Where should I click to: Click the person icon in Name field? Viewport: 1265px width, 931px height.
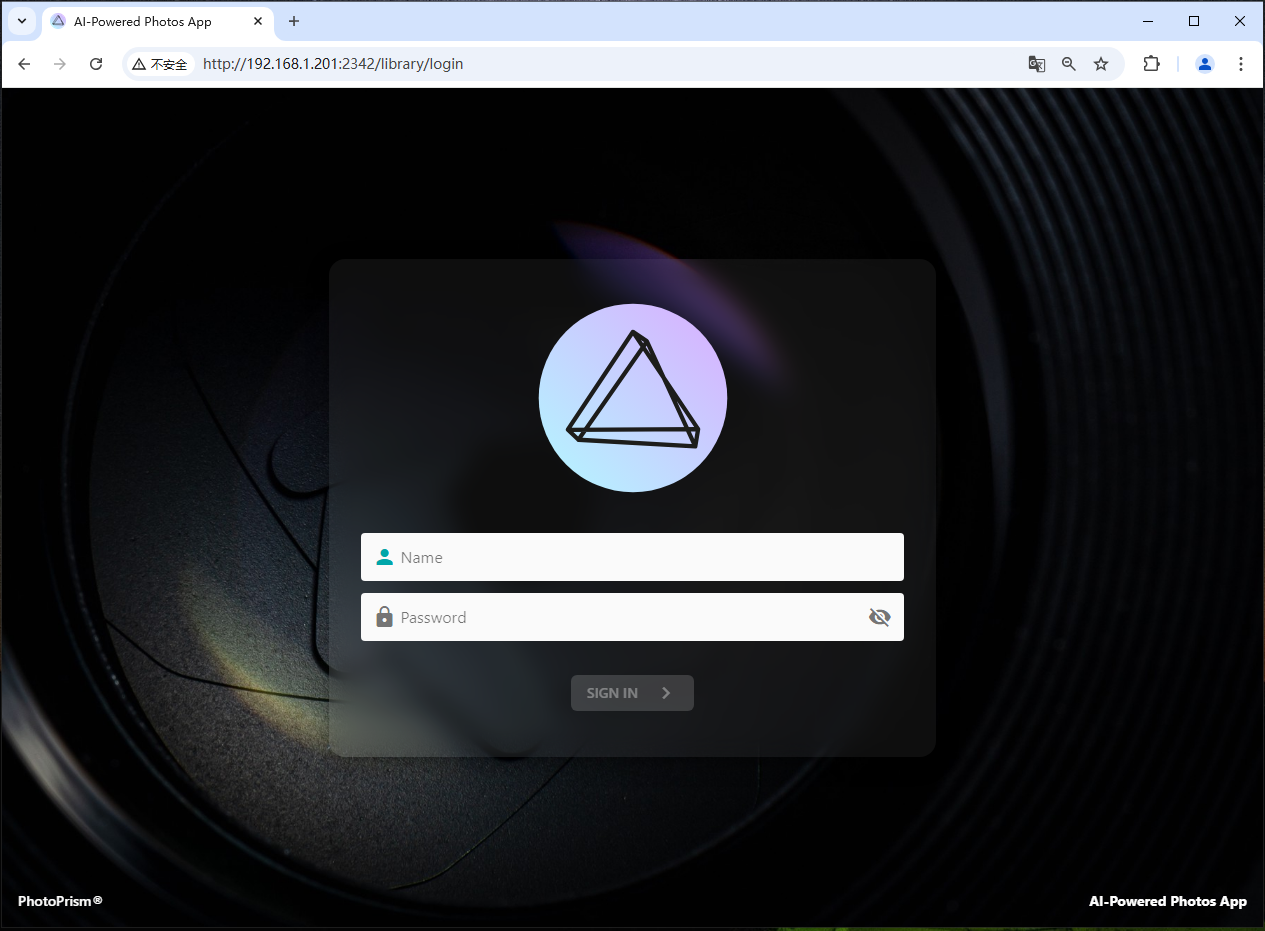coord(384,557)
